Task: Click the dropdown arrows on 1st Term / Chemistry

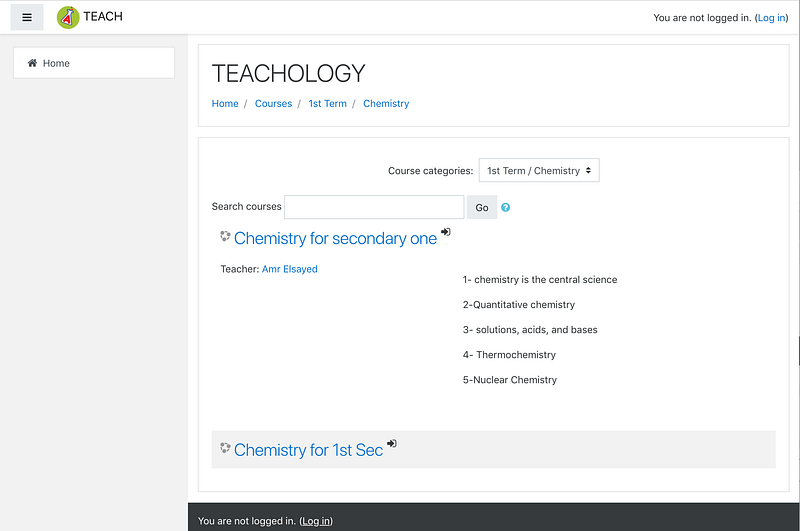Action: [x=588, y=170]
